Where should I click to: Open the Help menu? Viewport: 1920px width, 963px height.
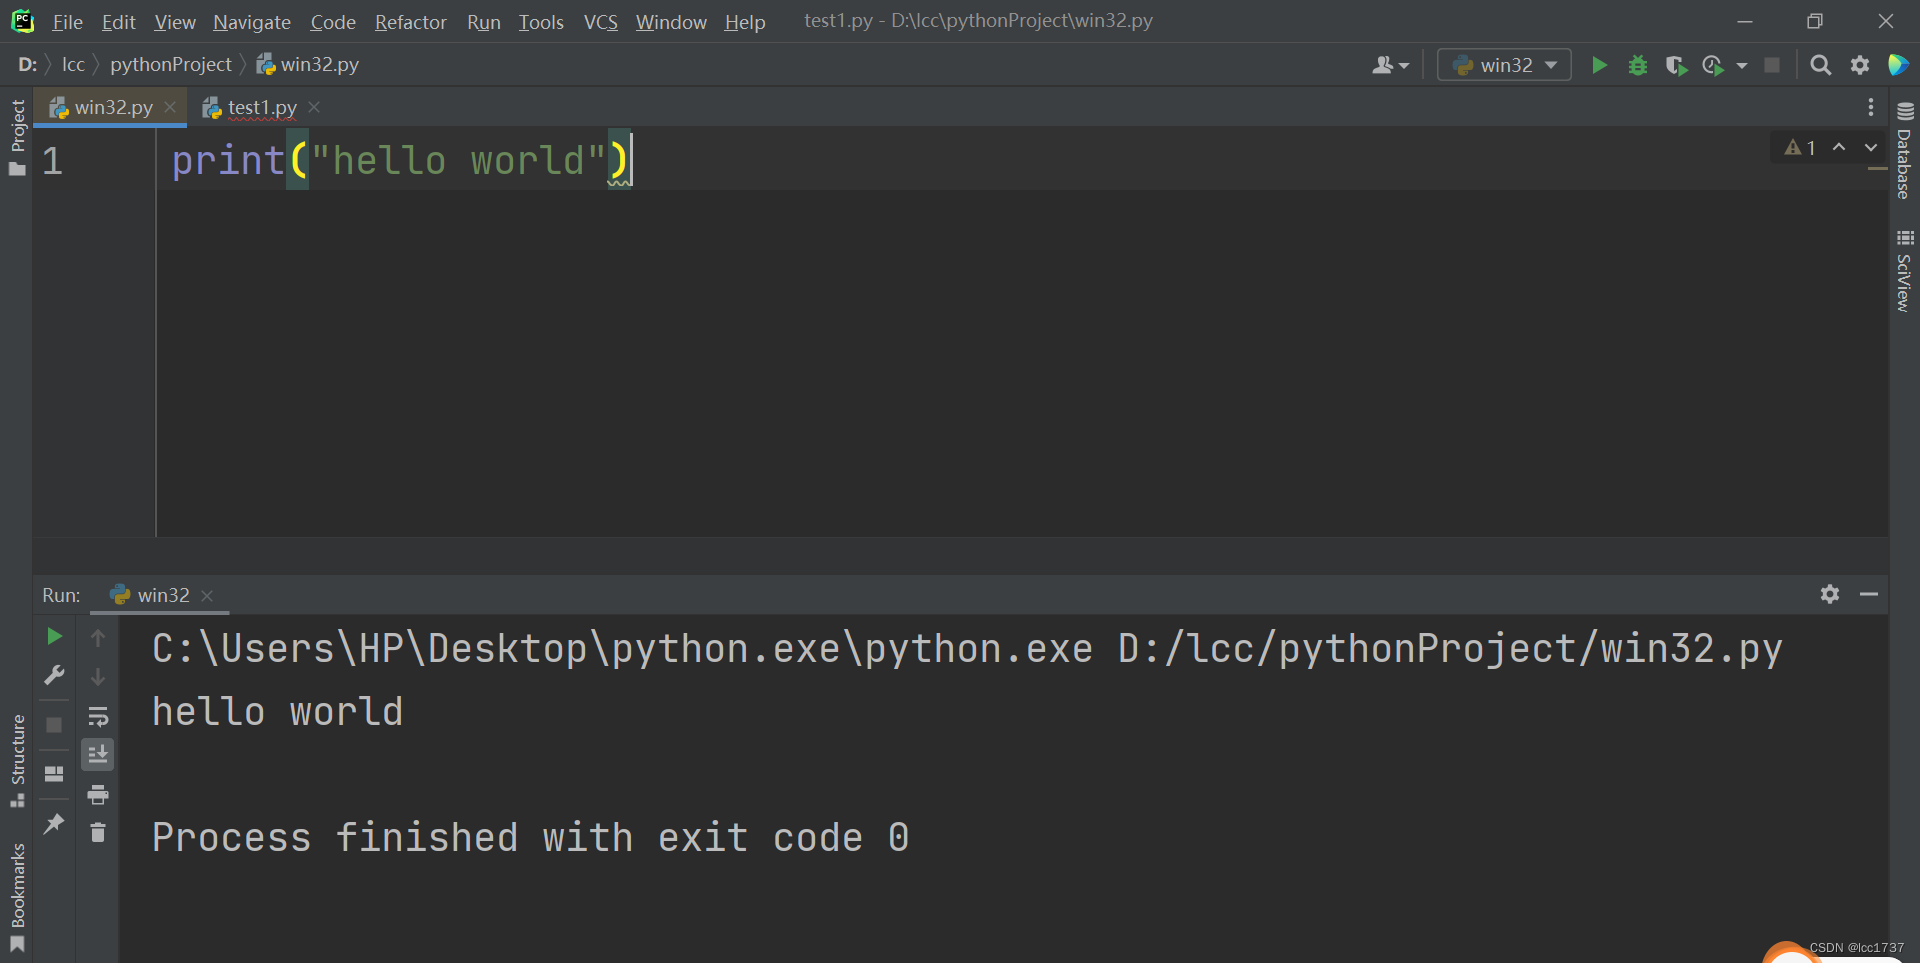(x=745, y=22)
